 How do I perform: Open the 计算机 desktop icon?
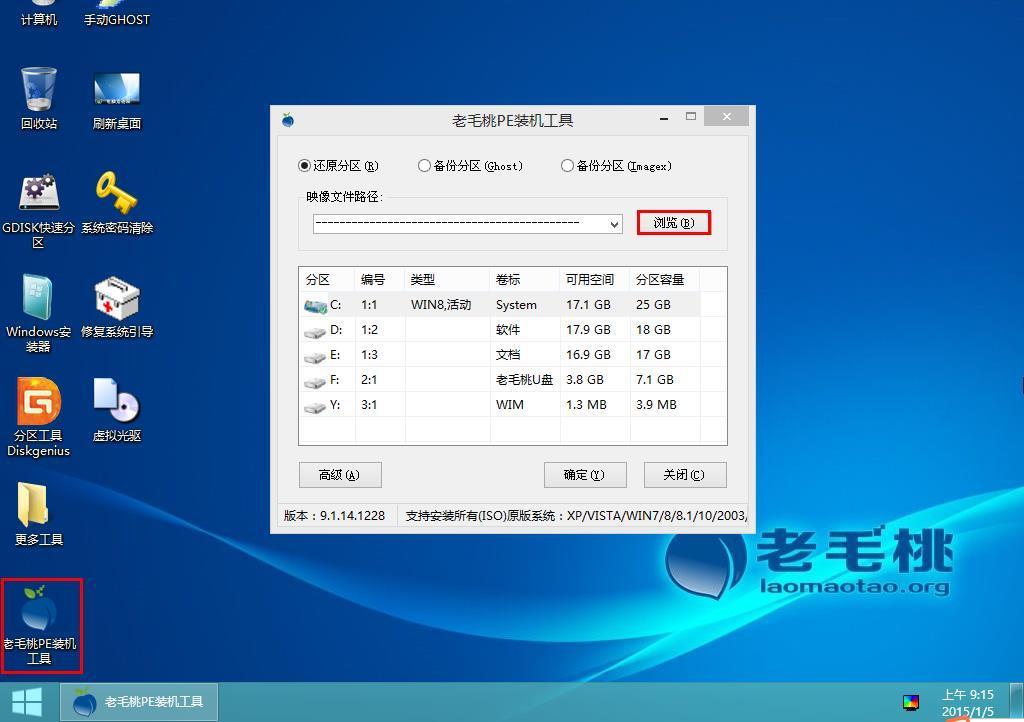click(x=38, y=14)
